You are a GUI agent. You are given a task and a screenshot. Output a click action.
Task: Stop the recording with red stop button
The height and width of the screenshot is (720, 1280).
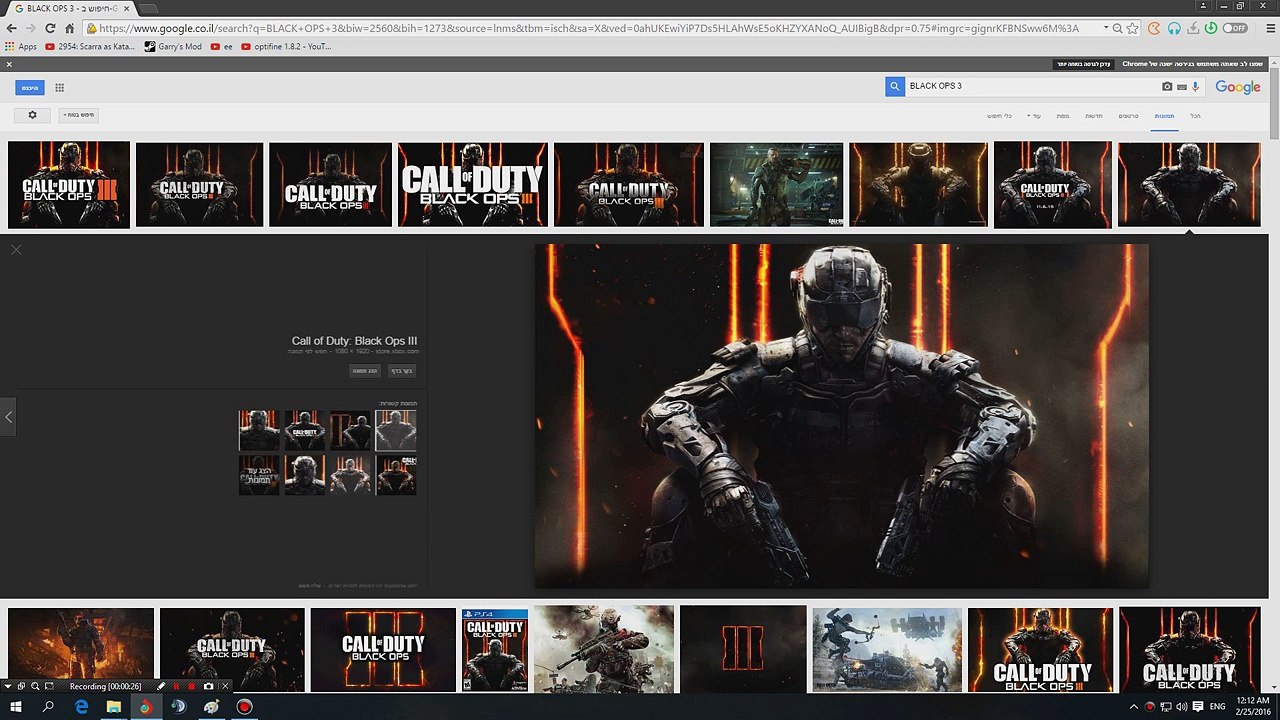[x=192, y=687]
